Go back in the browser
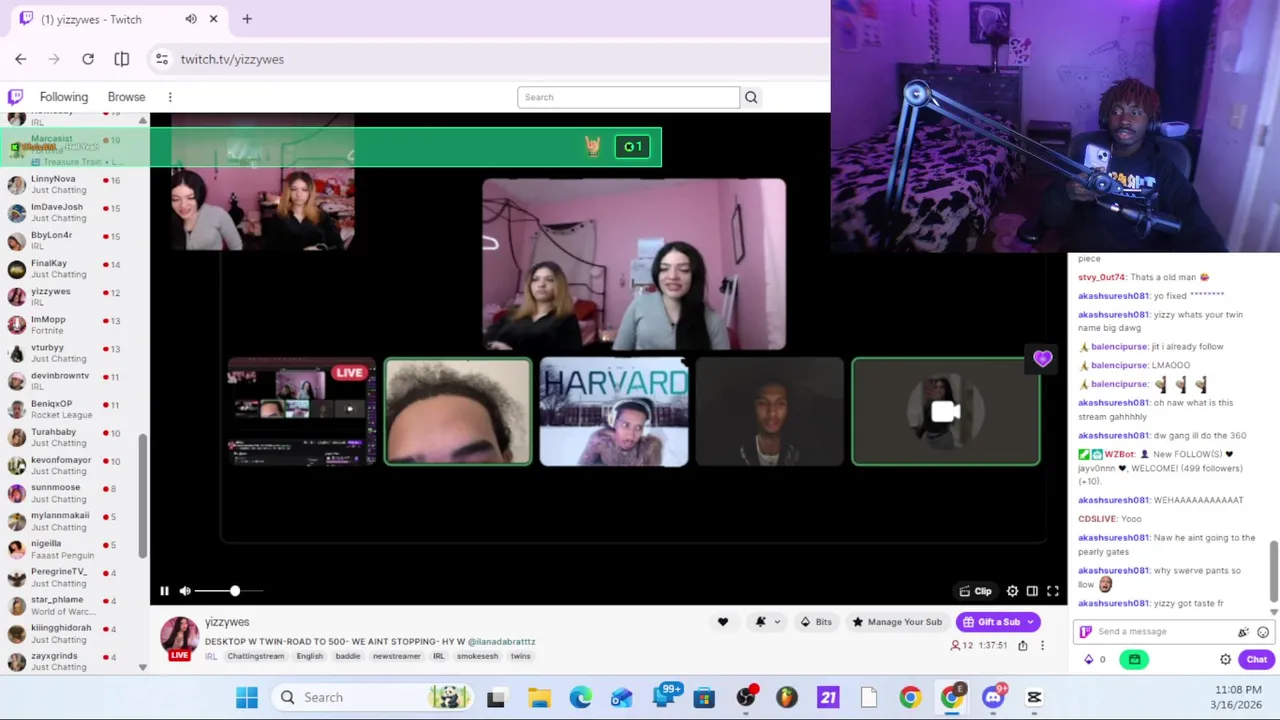 tap(21, 59)
